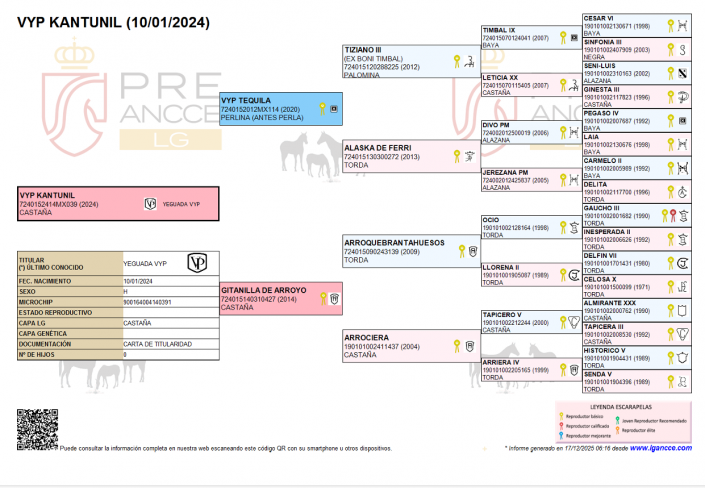
Task: Click the yellow rosette beside GITANILLA DE ARROYO
Action: tap(324, 297)
